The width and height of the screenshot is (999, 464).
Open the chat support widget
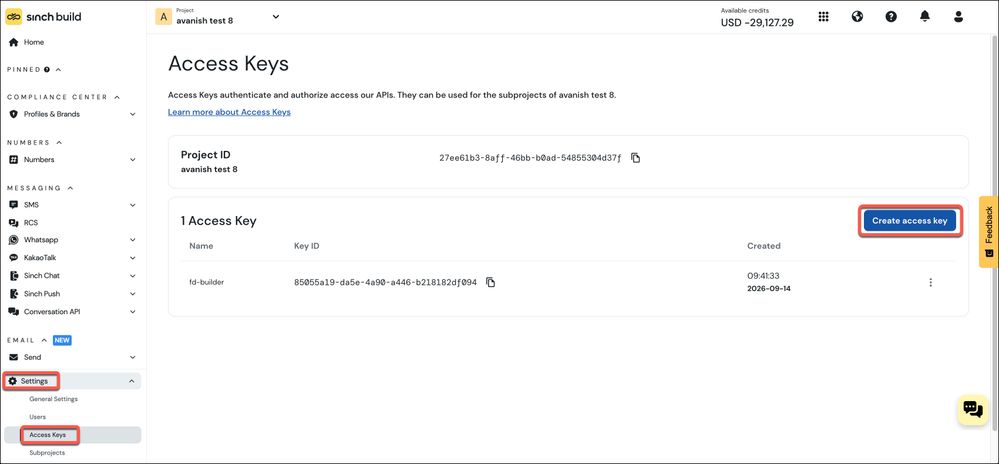click(972, 409)
